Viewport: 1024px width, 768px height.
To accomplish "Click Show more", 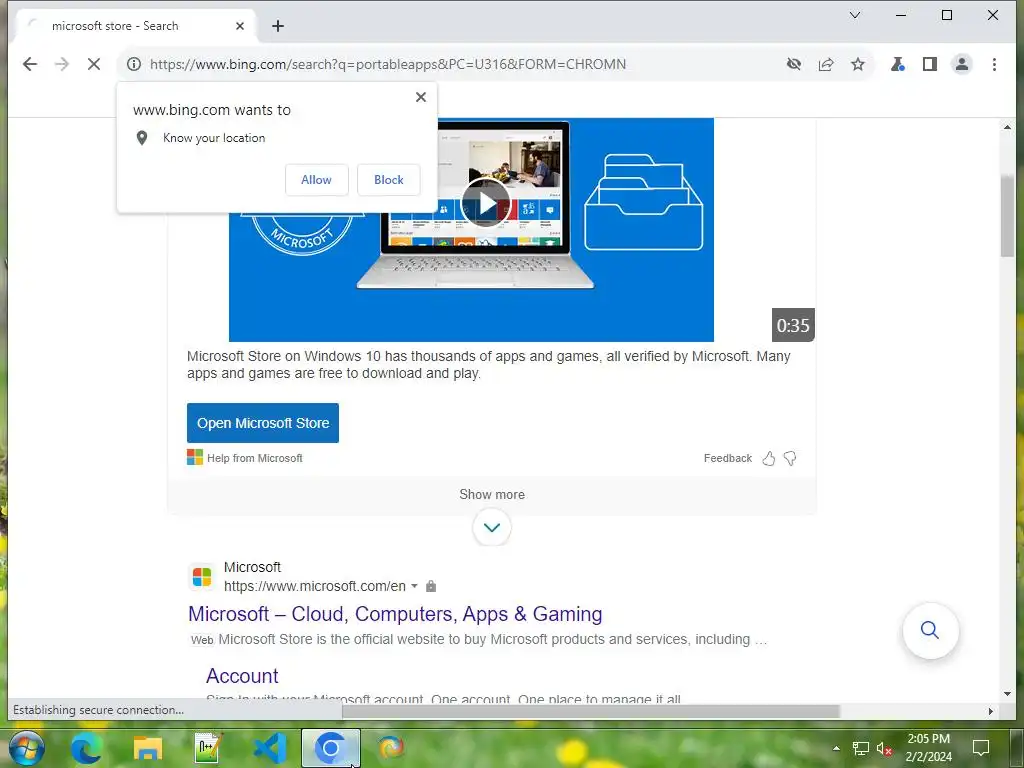I will 492,494.
